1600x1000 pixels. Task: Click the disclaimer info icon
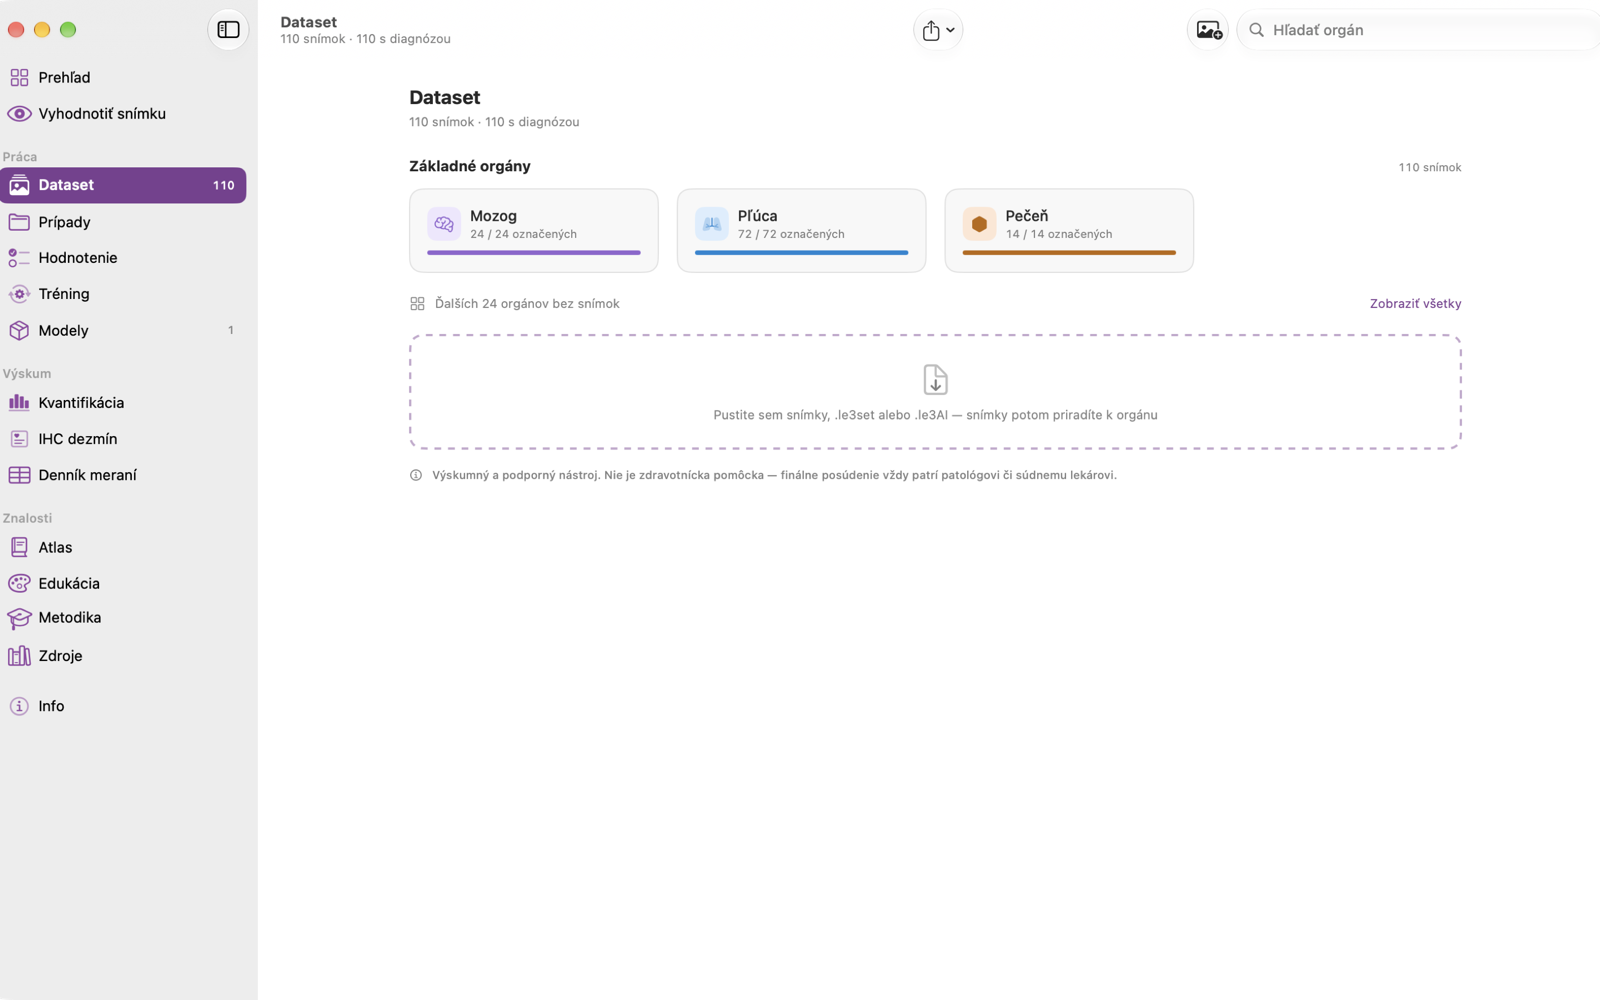pos(416,475)
